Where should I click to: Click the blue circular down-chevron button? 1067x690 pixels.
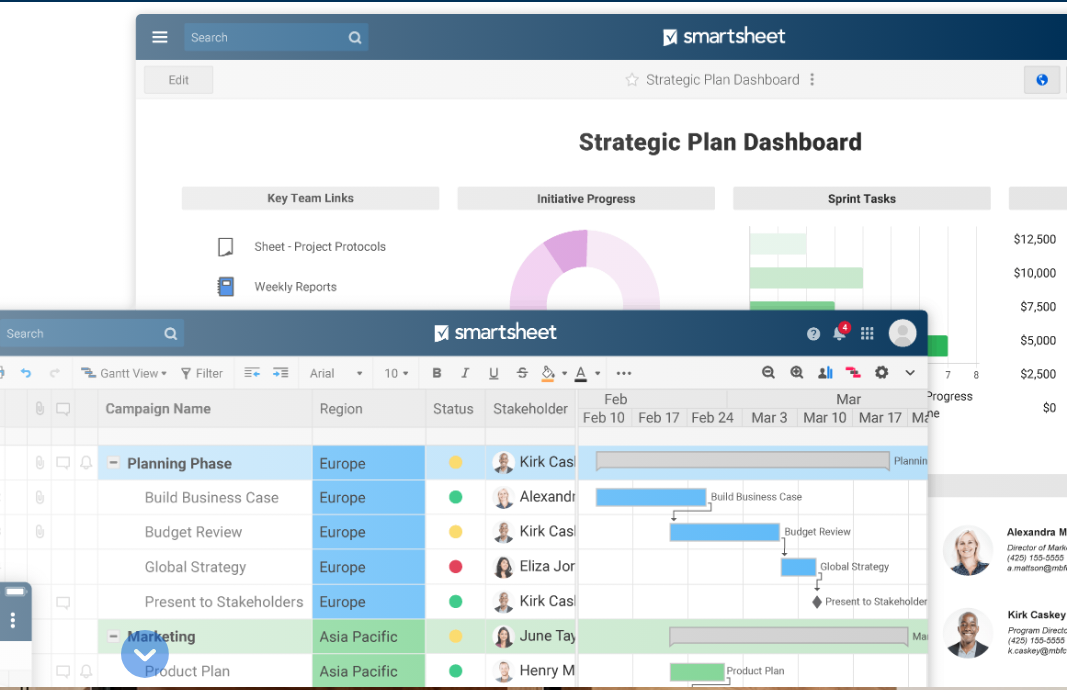point(144,654)
